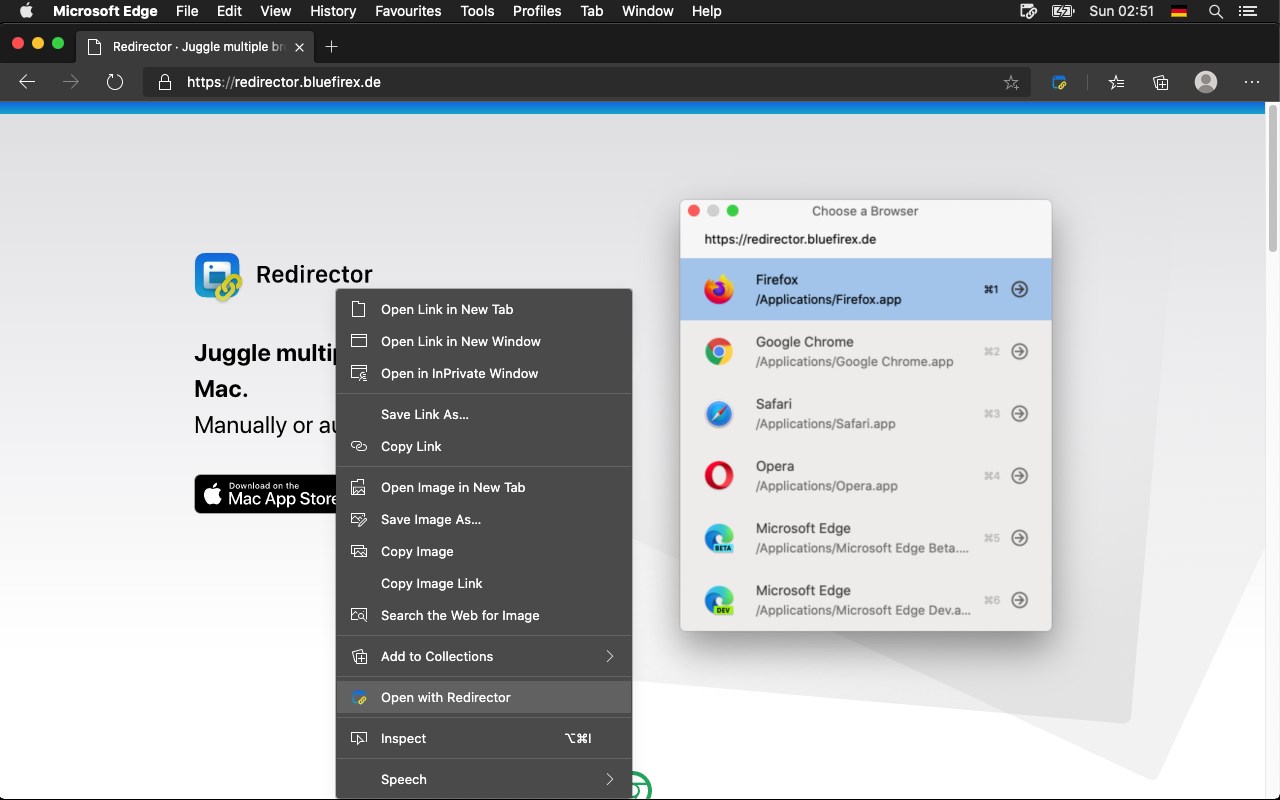Click the Google Chrome name label
This screenshot has width=1280, height=800.
click(x=805, y=342)
